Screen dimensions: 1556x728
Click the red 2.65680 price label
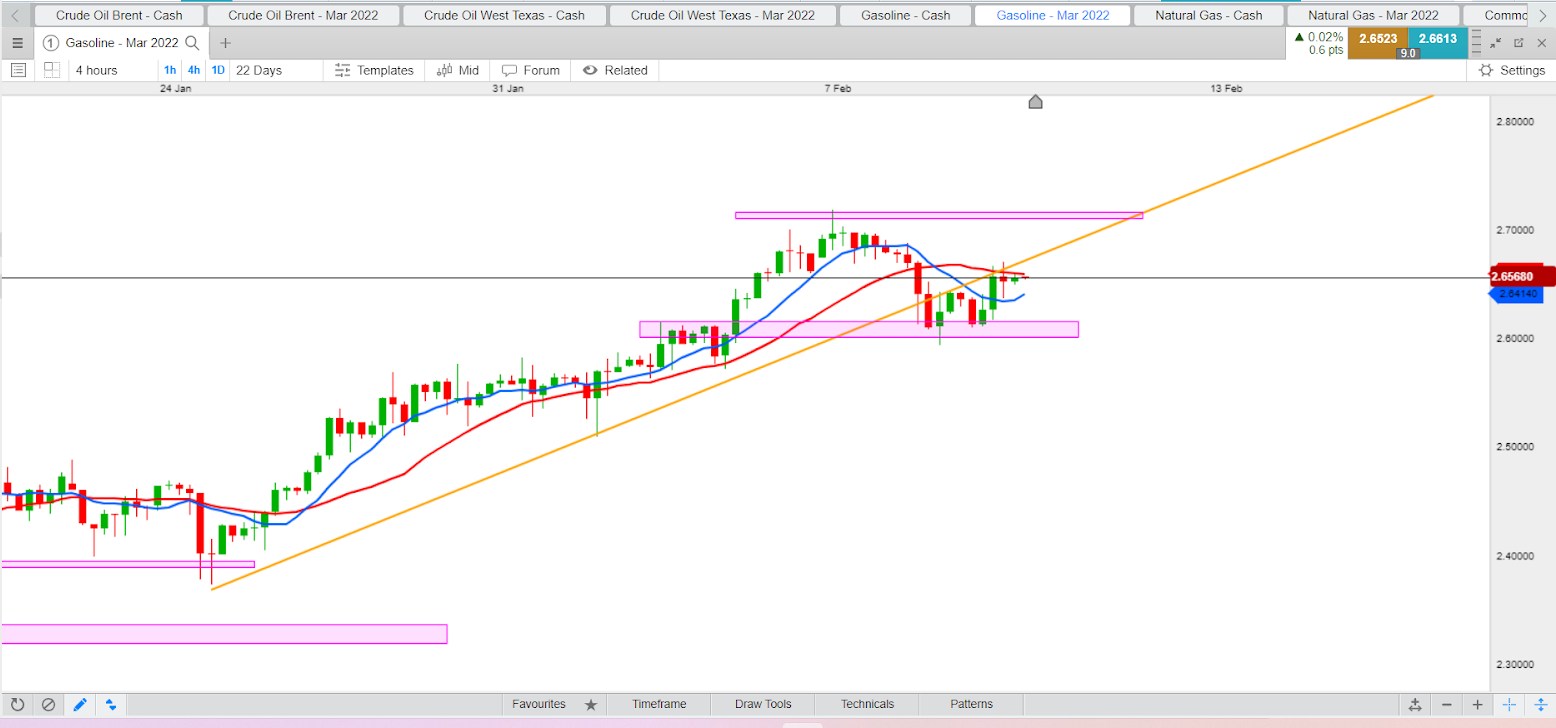tap(1524, 276)
